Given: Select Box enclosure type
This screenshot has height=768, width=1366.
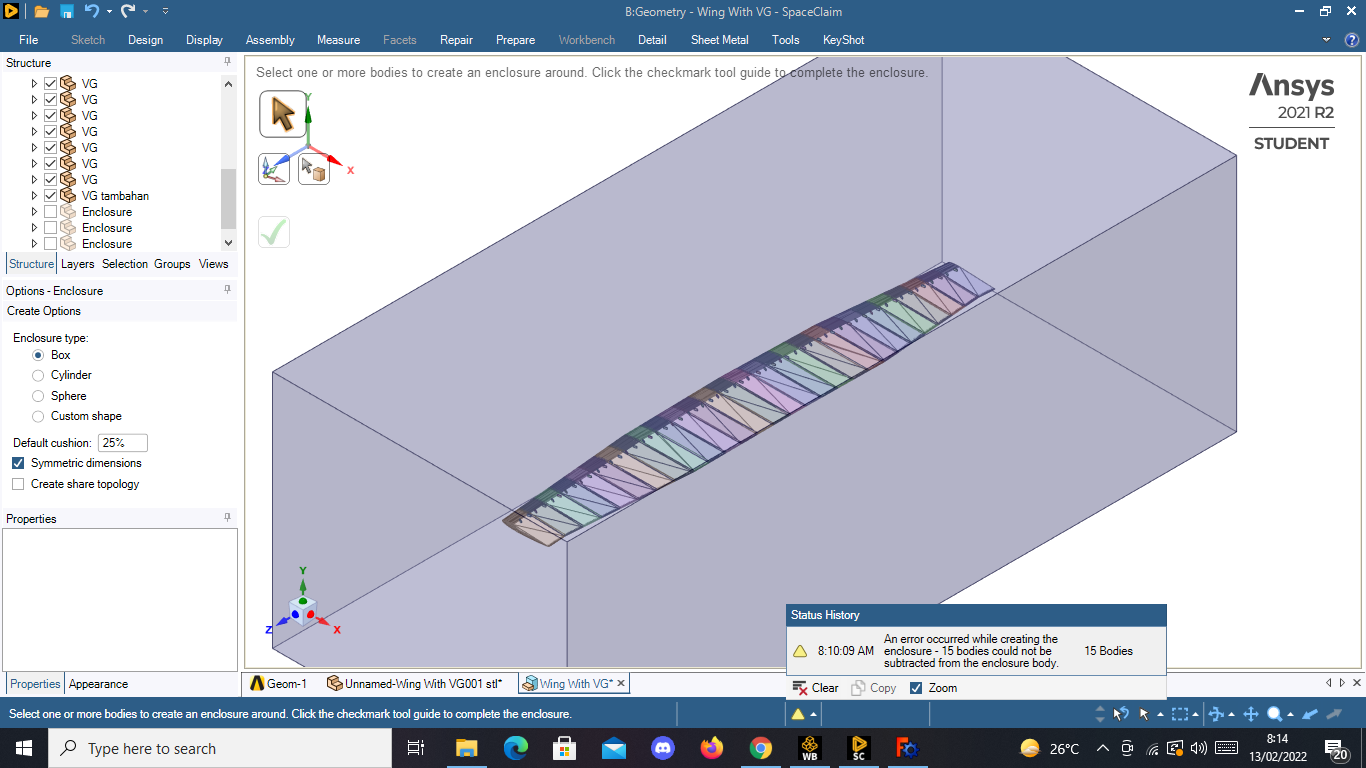Looking at the screenshot, I should 38,355.
